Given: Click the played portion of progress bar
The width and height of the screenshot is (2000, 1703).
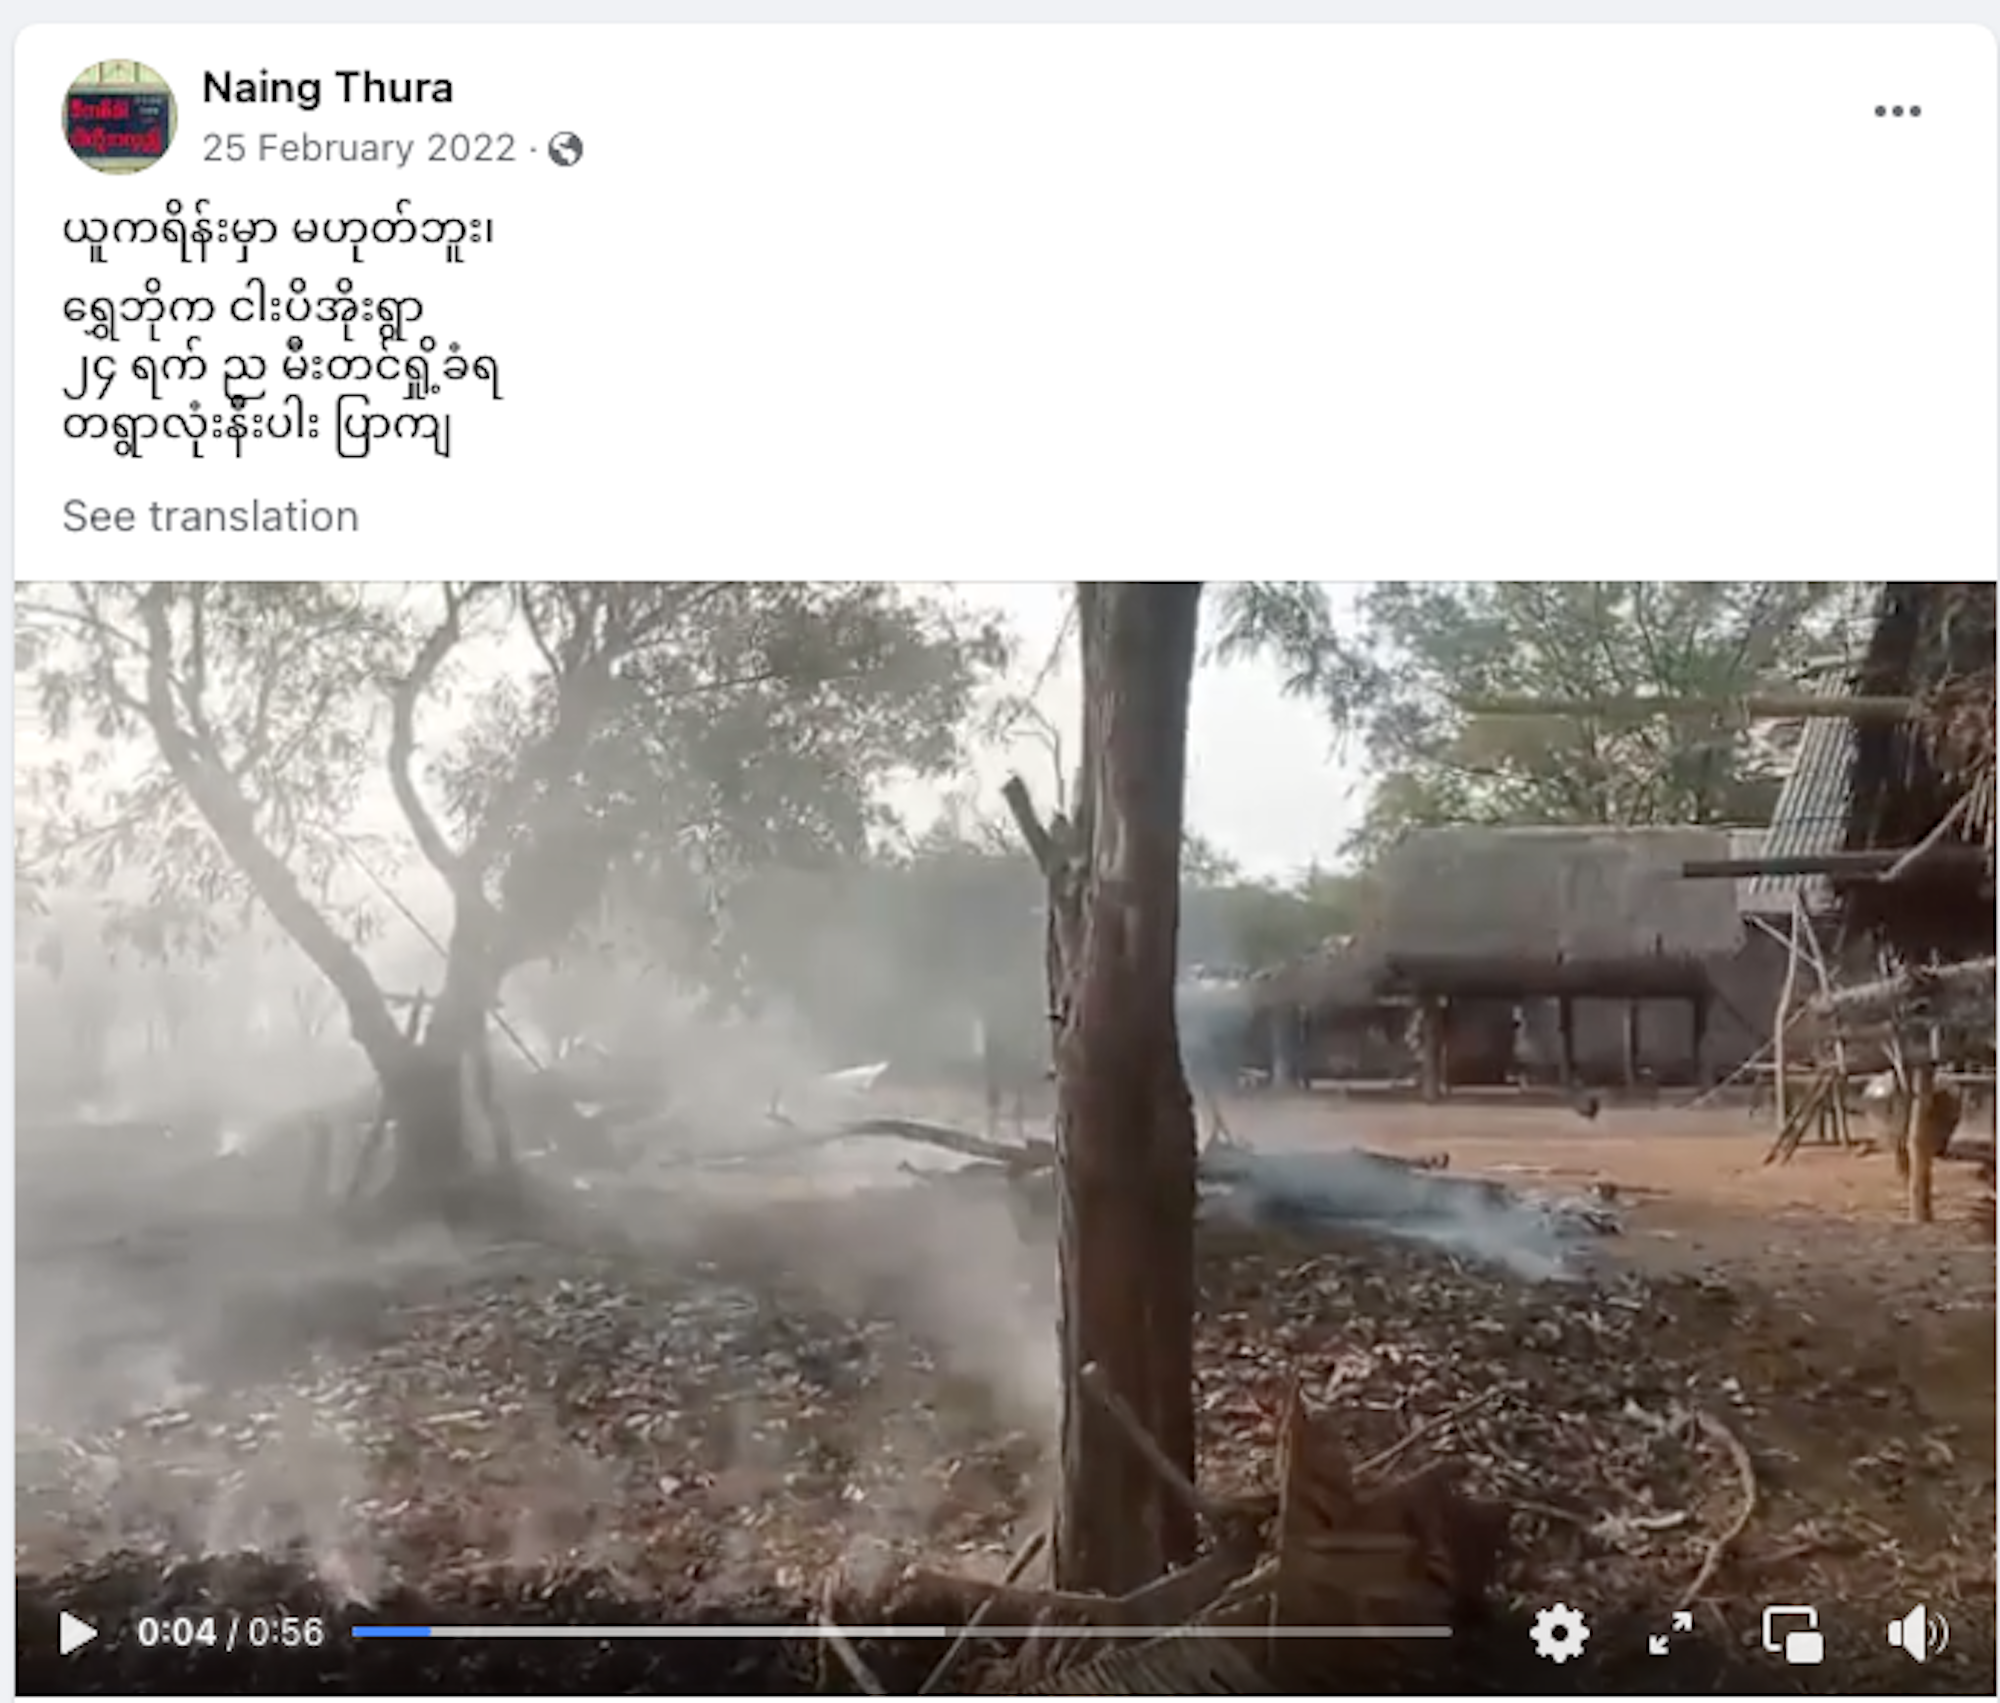Looking at the screenshot, I should pyautogui.click(x=391, y=1631).
